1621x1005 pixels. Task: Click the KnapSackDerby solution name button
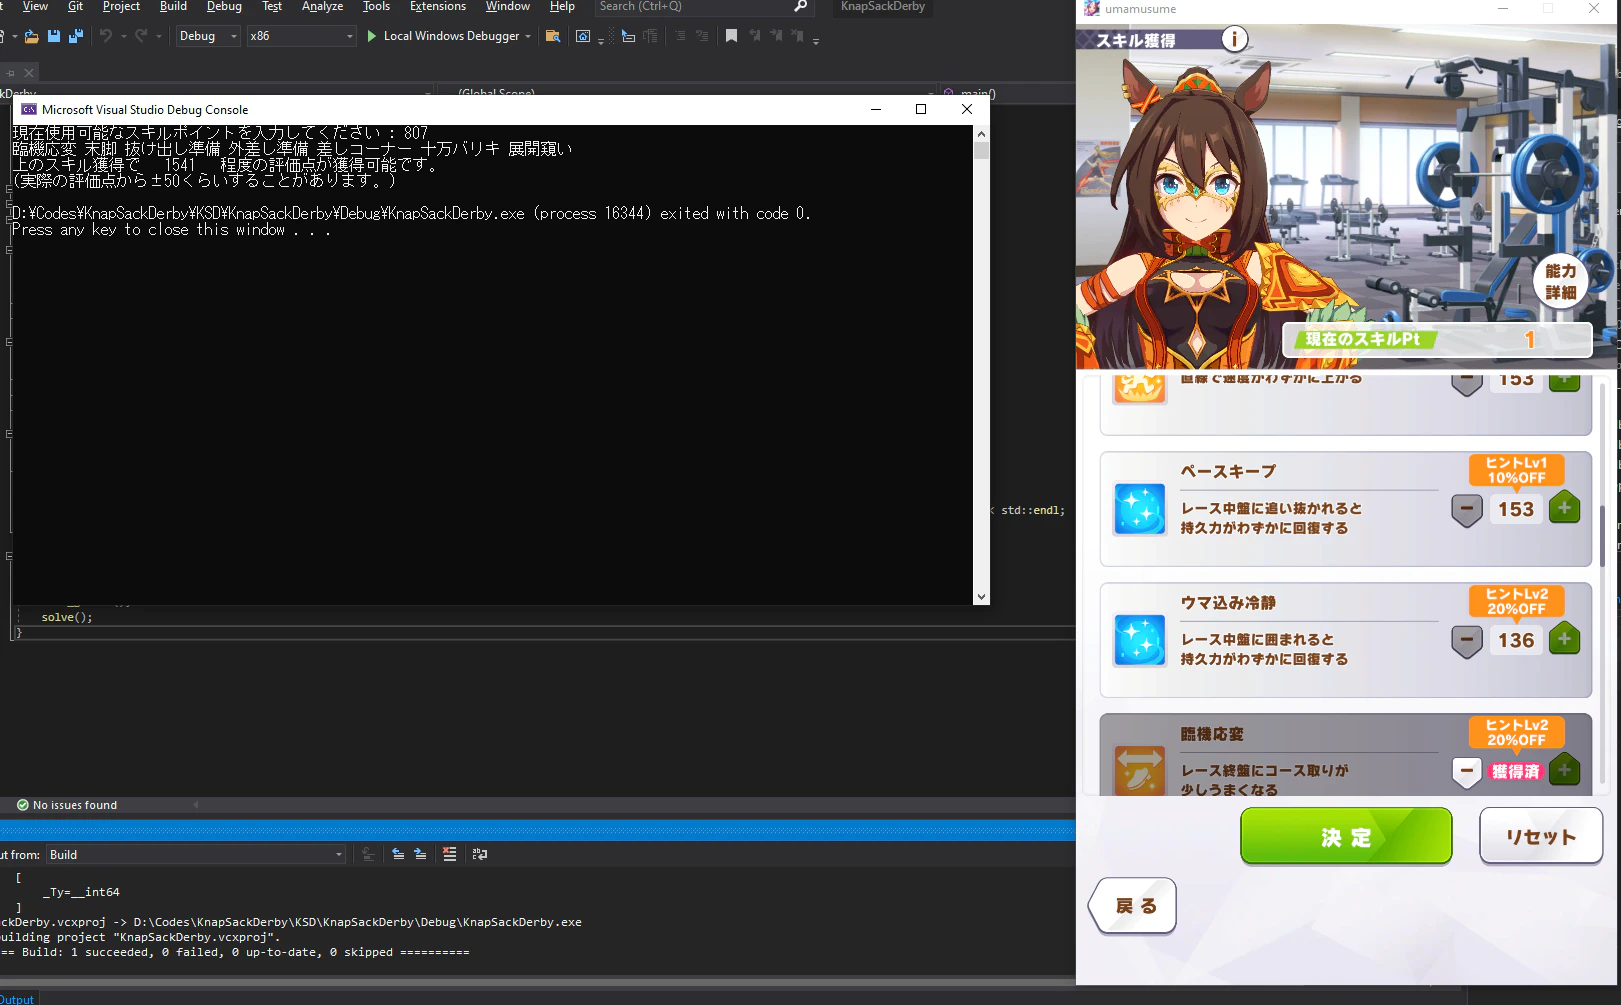pyautogui.click(x=883, y=7)
